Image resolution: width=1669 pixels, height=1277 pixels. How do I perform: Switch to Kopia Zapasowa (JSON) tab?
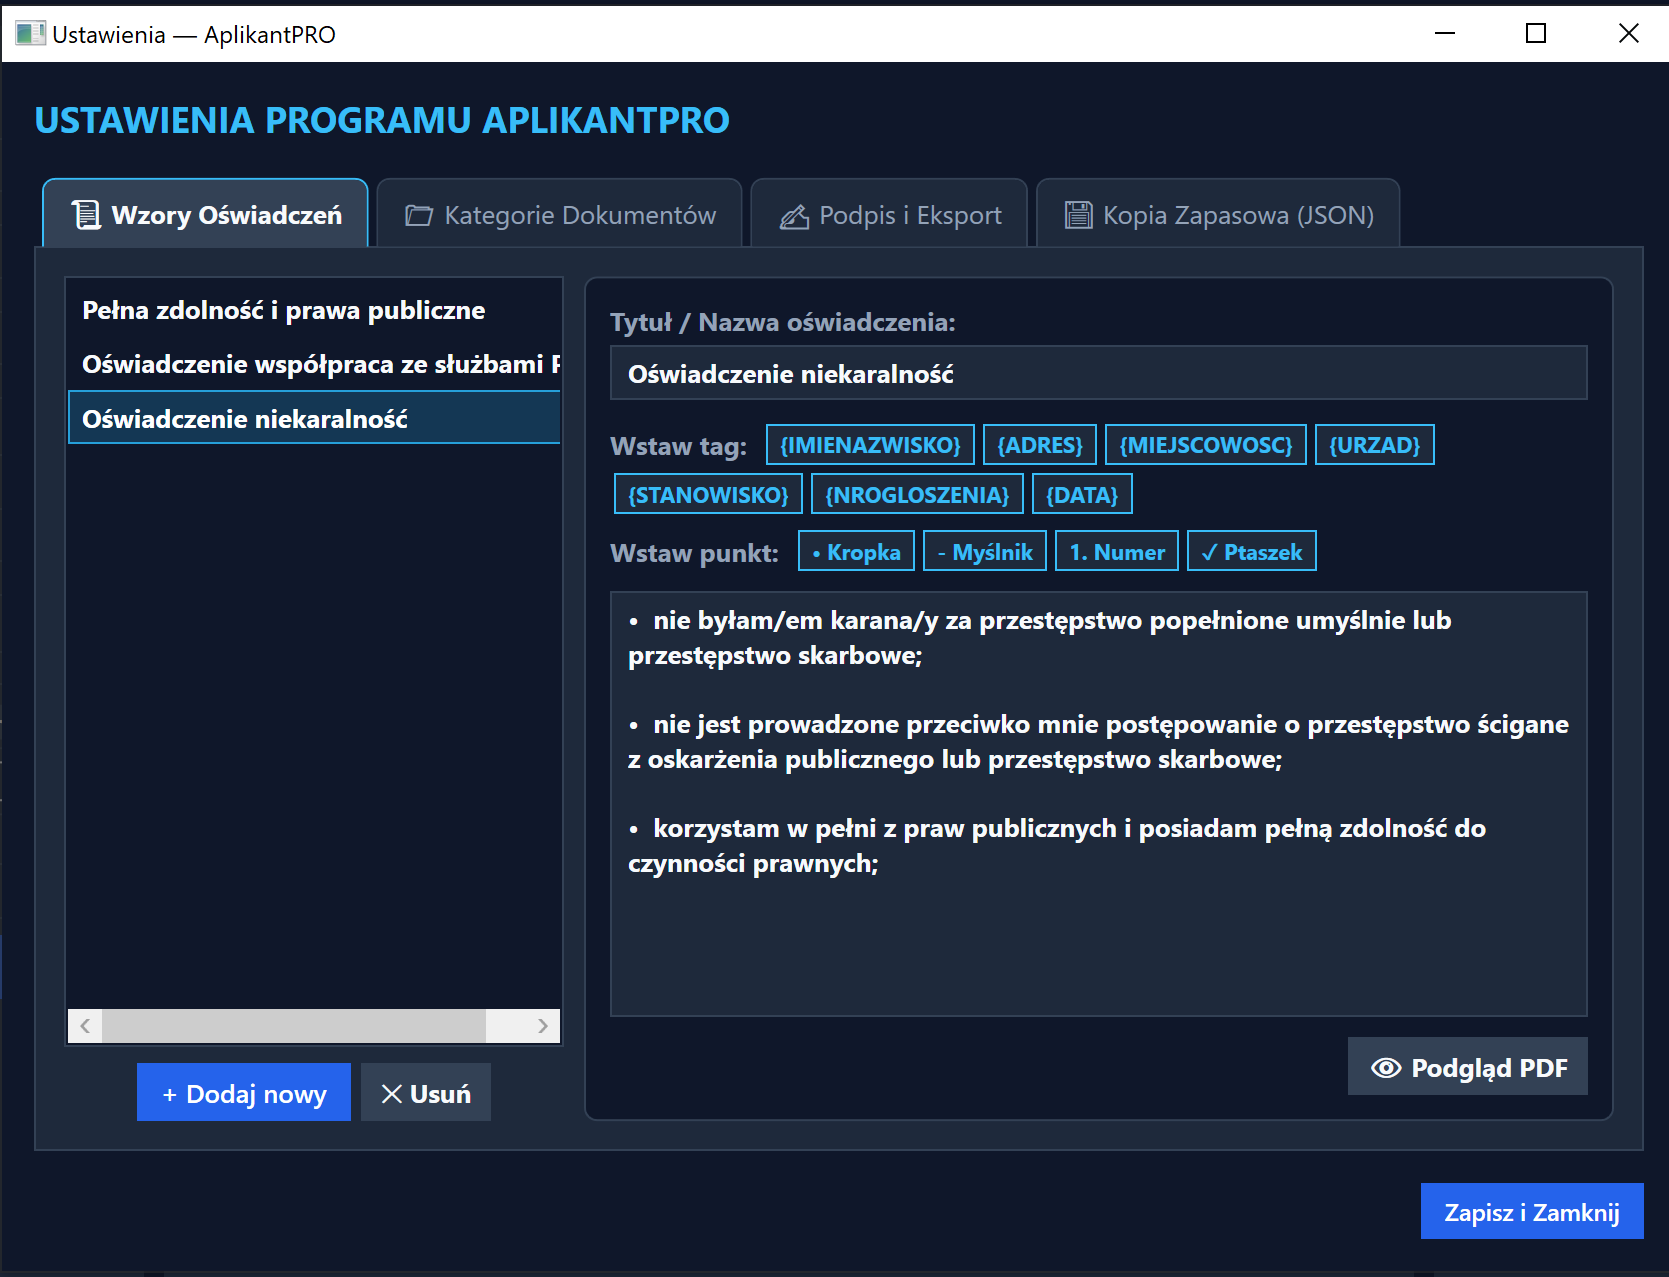[1218, 215]
